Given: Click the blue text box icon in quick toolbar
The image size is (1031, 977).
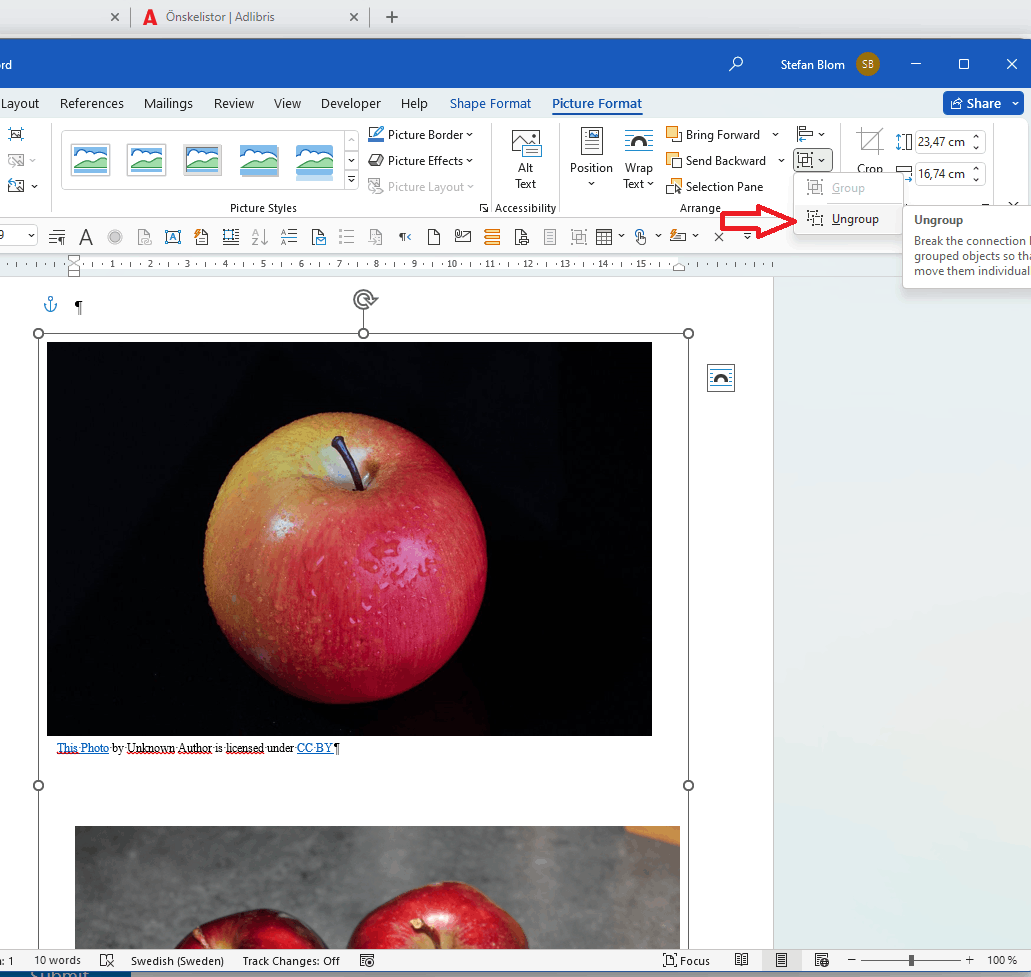Looking at the screenshot, I should click(173, 237).
